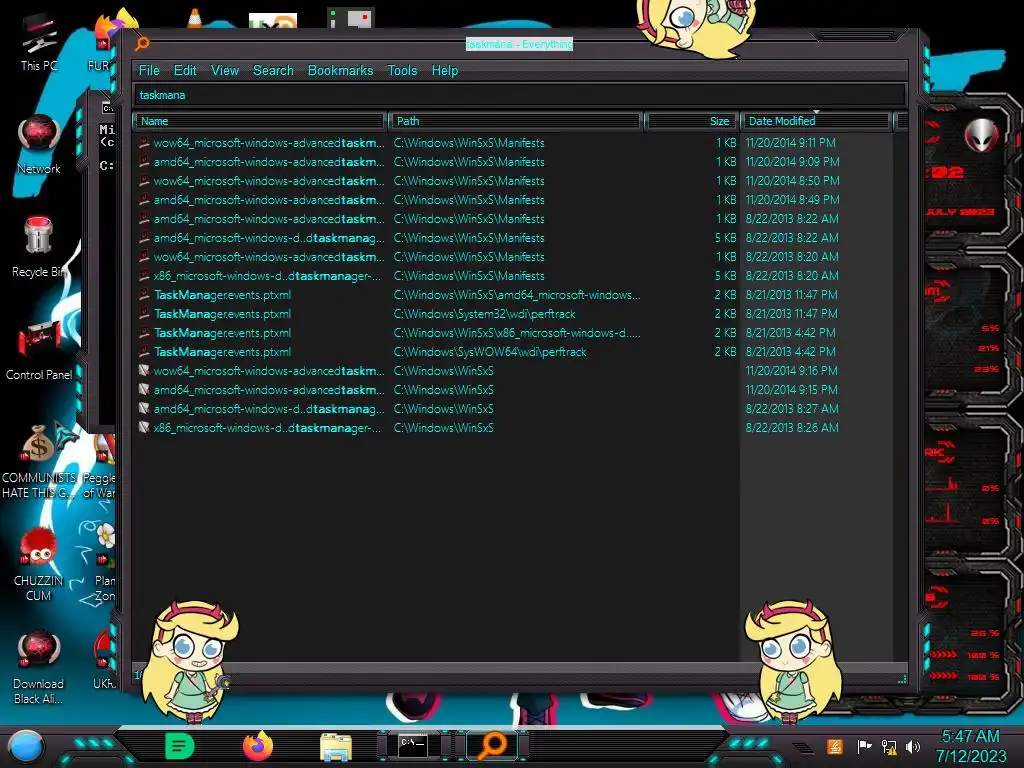Open the Network desktop icon
Screen dimensions: 1024x768
[39, 144]
